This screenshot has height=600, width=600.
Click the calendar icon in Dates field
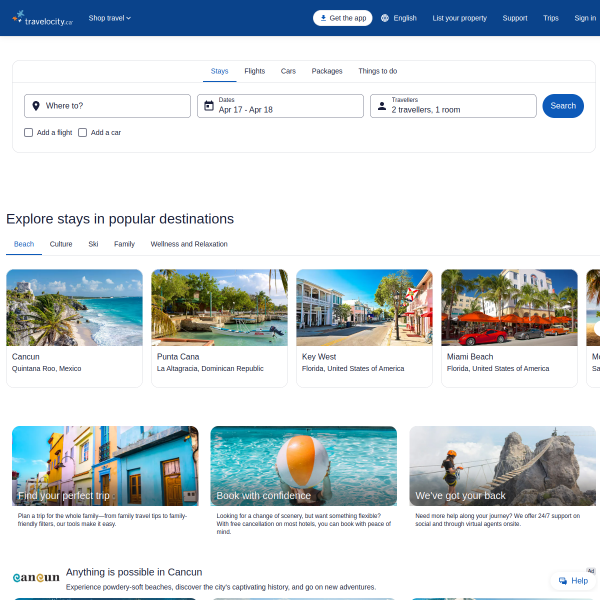(209, 106)
